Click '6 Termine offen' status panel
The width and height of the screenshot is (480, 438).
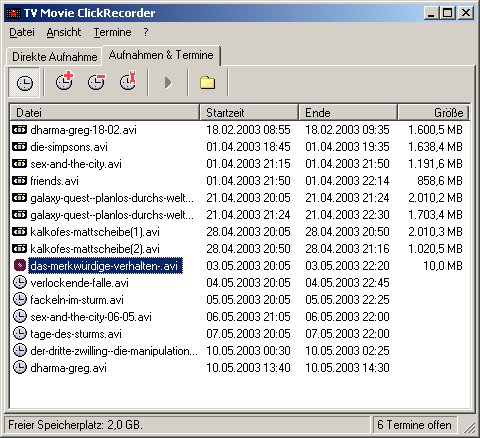pos(415,425)
